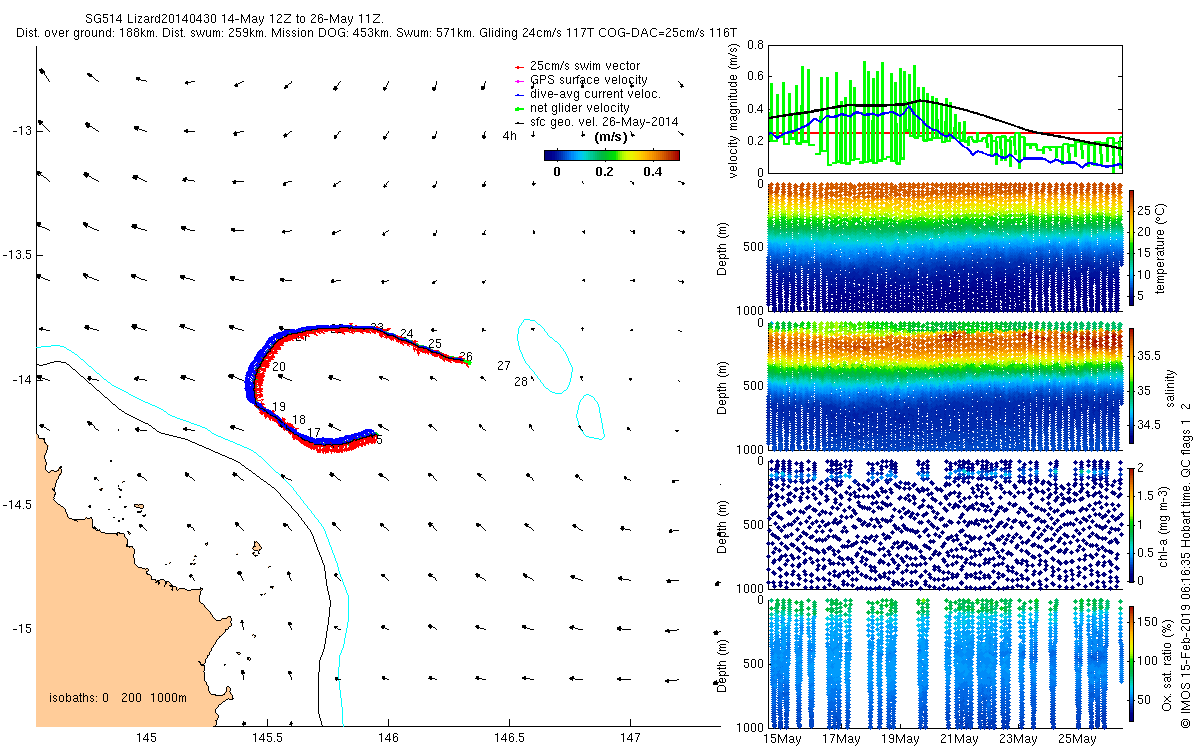Click the '1.5' chl-a colorbar tick
Screen dimensions: 1200x750
click(x=1148, y=496)
